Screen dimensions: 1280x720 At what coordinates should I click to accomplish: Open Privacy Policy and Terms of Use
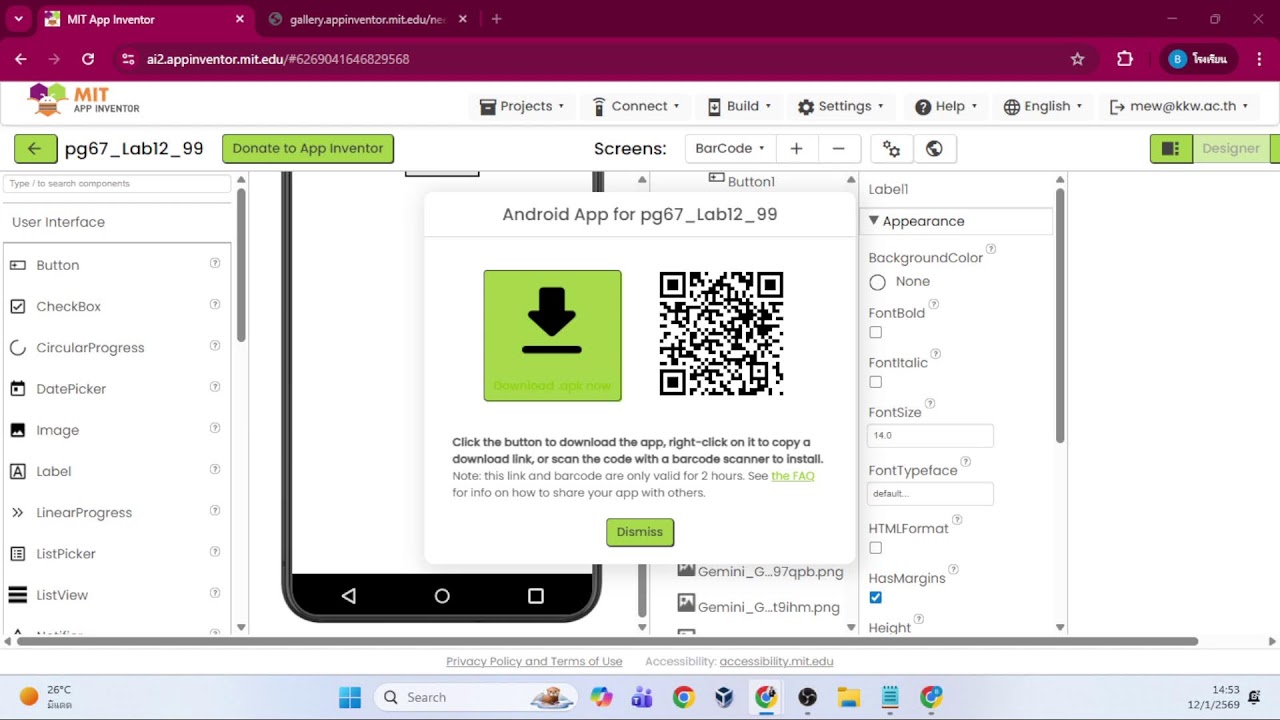tap(534, 661)
